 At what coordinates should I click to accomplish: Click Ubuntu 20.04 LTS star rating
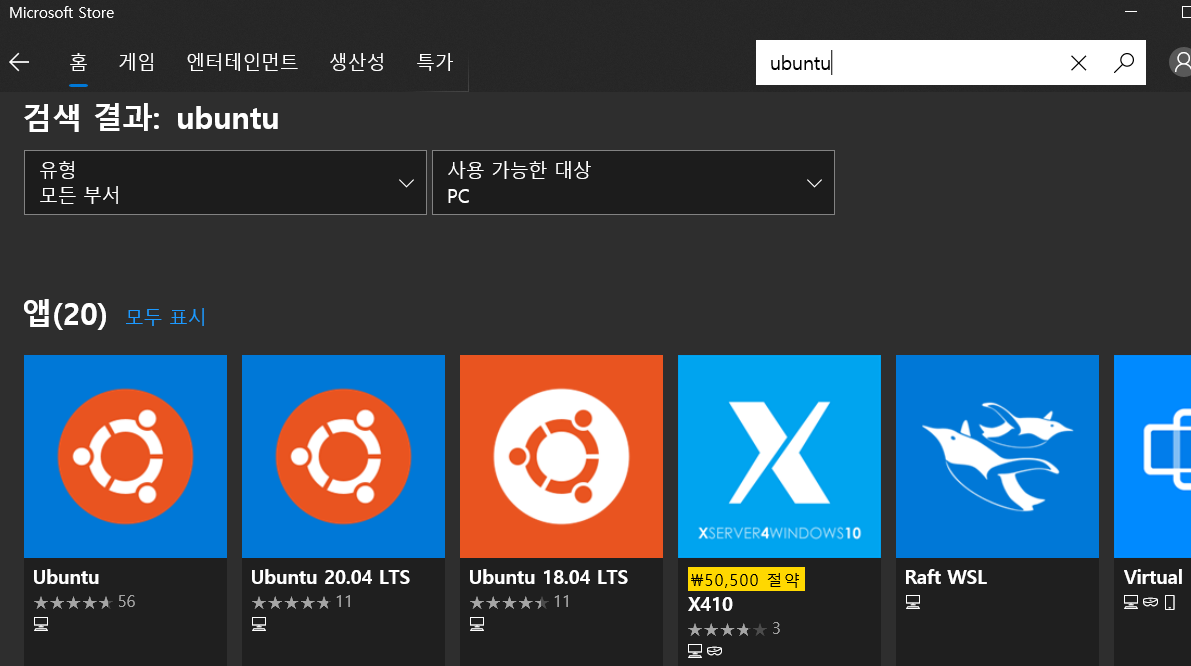pyautogui.click(x=291, y=602)
